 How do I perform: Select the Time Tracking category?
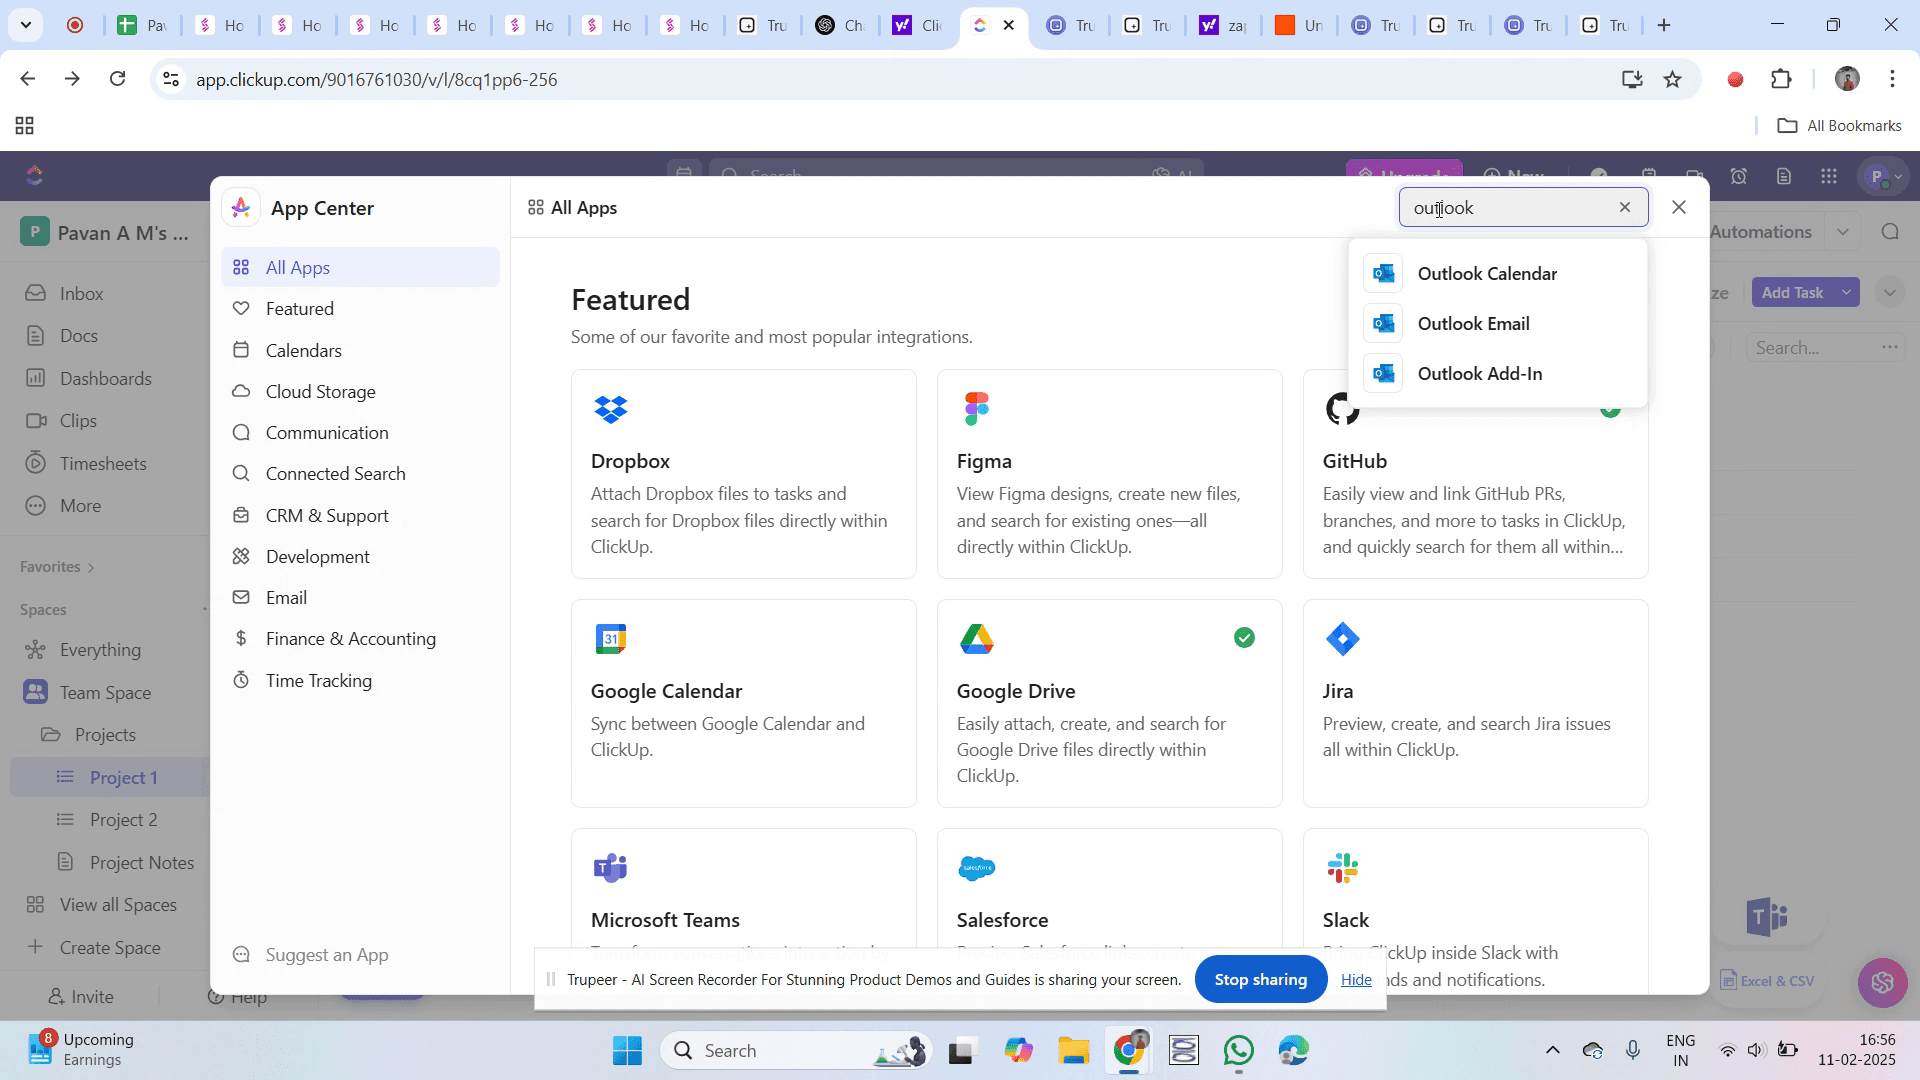pos(318,681)
